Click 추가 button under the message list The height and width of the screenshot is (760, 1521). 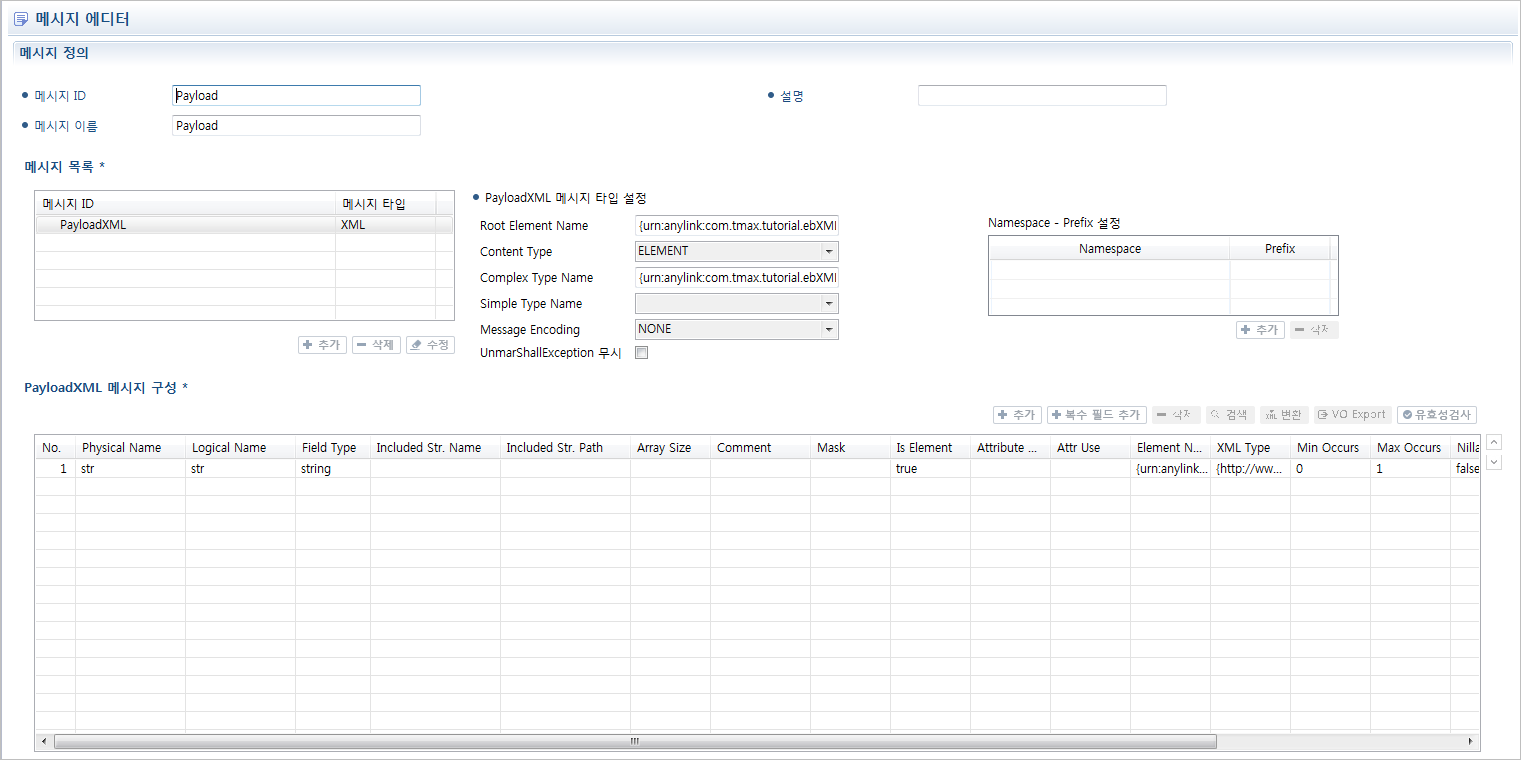point(322,345)
